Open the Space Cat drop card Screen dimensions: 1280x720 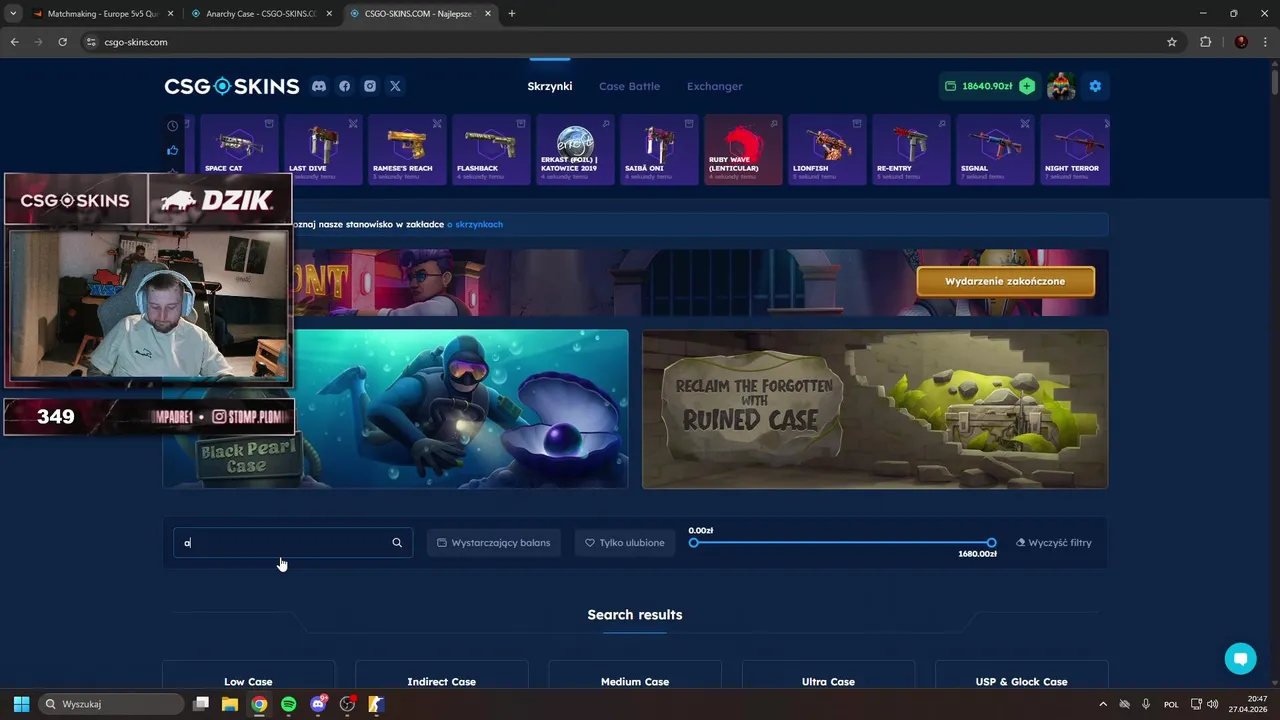pyautogui.click(x=239, y=149)
